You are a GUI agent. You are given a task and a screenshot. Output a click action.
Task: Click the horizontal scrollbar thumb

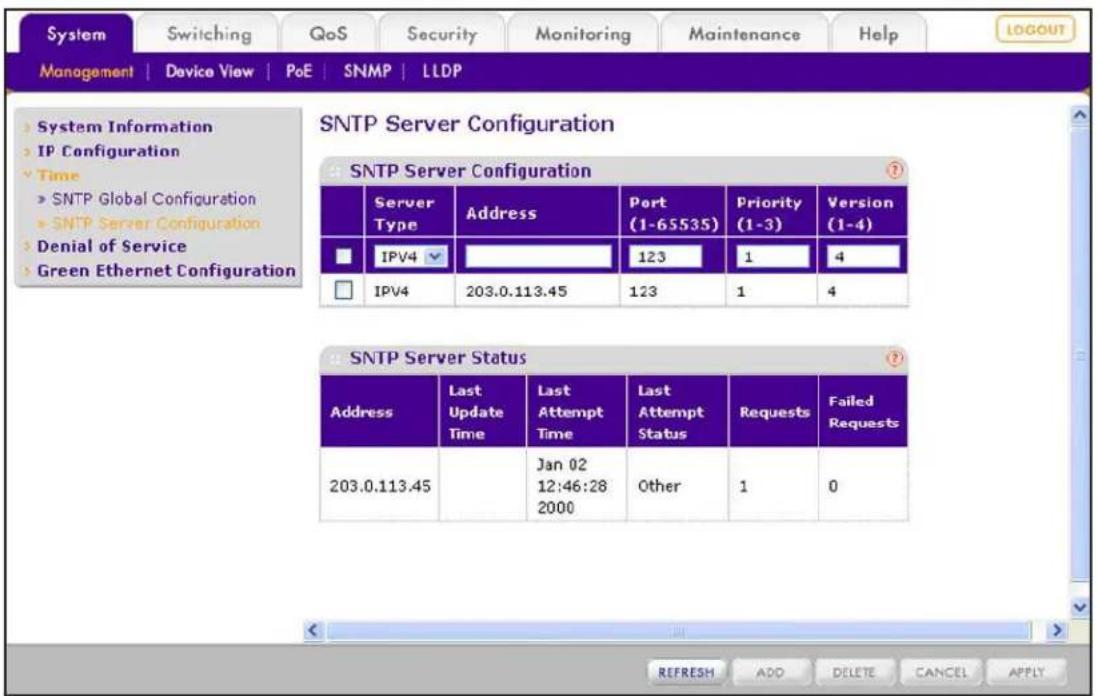pyautogui.click(x=679, y=631)
